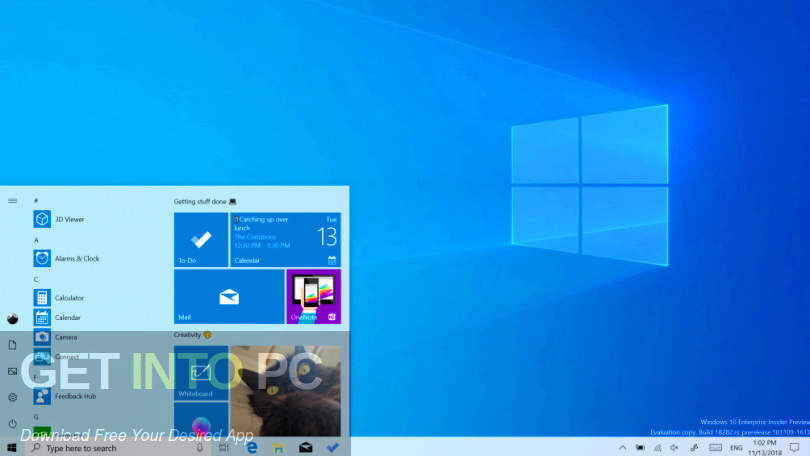Click the pen workspace tray icon
This screenshot has height=456, width=810.
(694, 448)
